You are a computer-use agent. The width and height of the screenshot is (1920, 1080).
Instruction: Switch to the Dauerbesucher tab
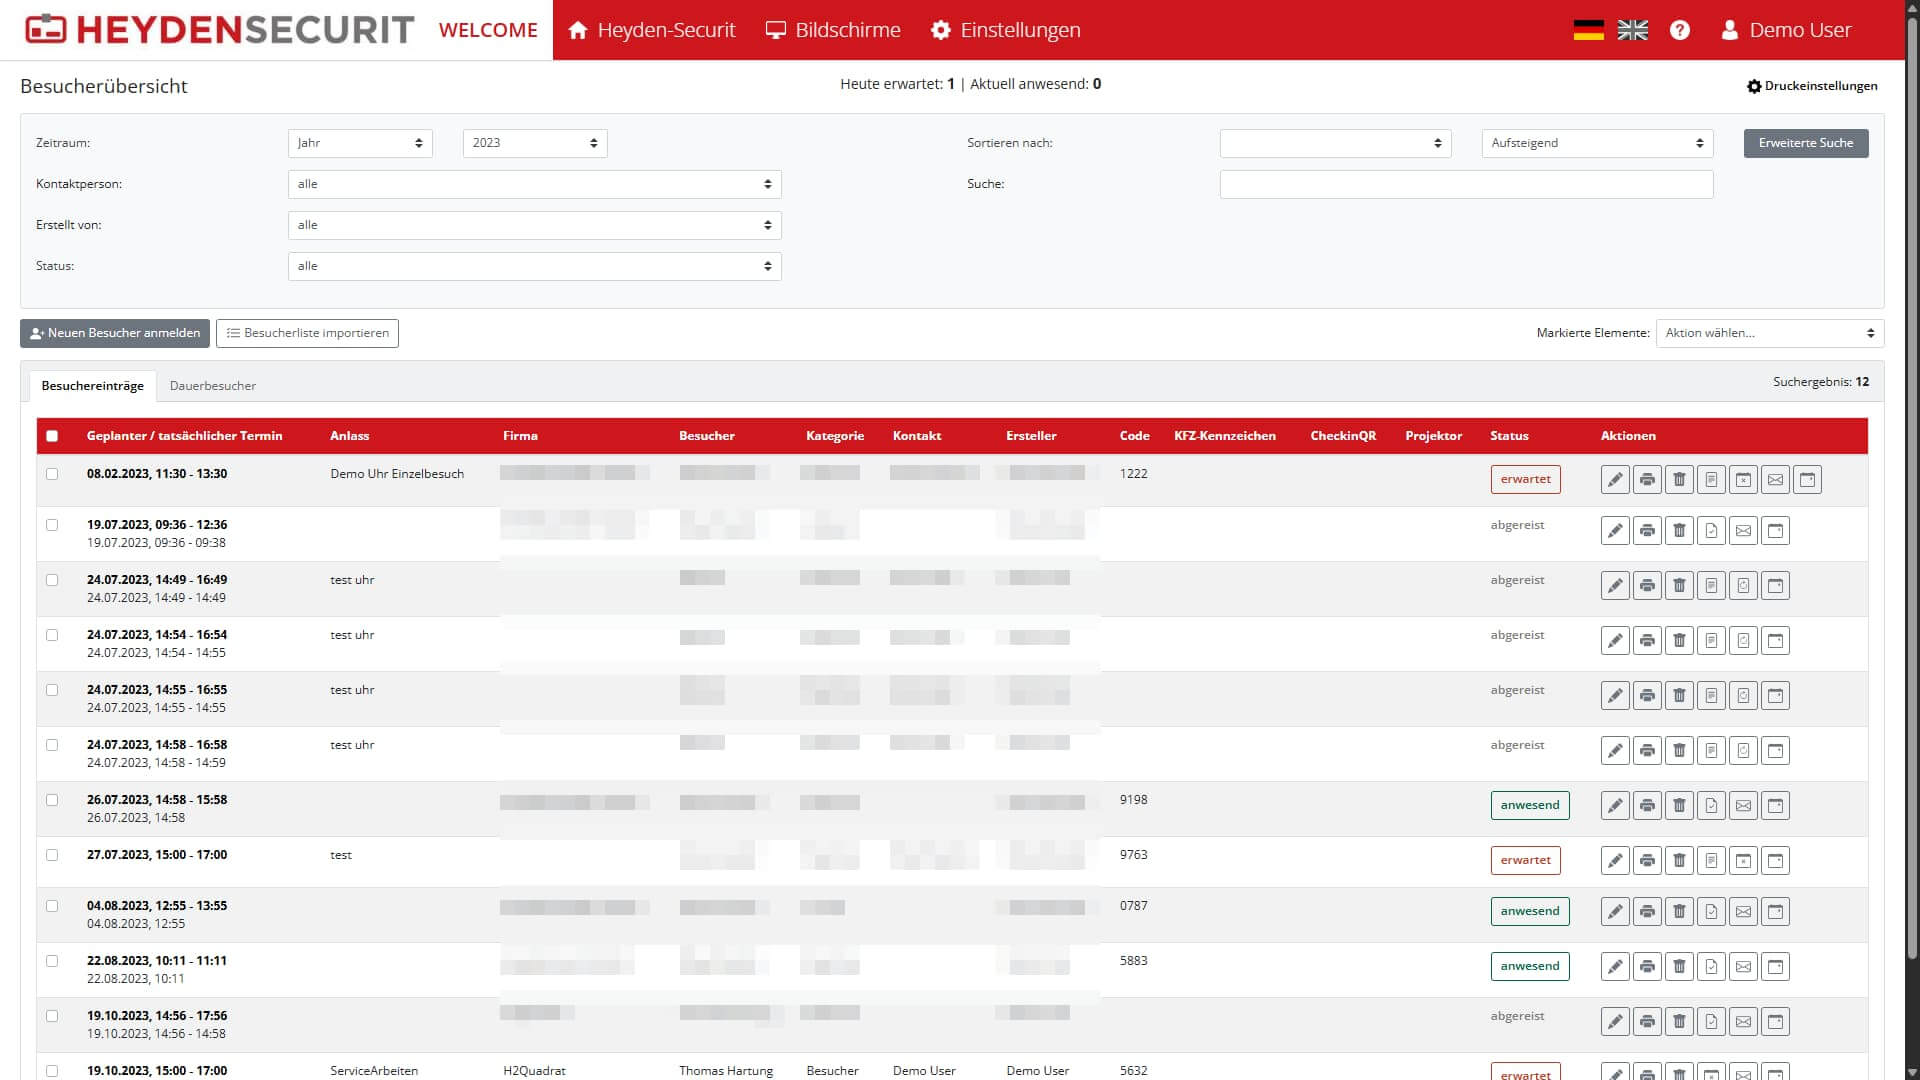[212, 385]
